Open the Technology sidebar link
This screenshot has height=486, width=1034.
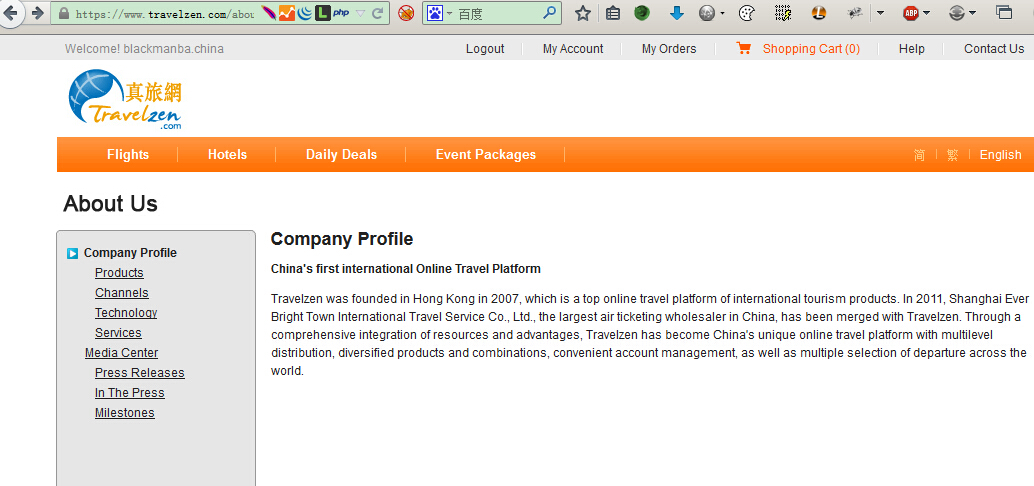coord(126,313)
